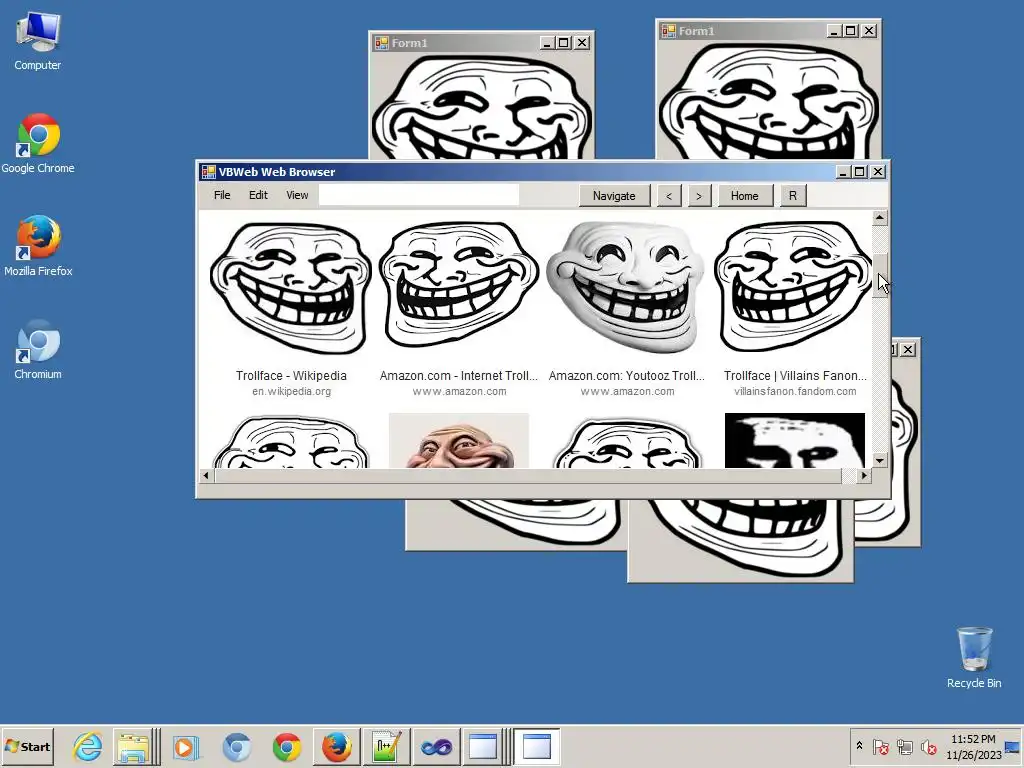Viewport: 1024px width, 768px height.
Task: Minimize the VBWeb Web Browser window
Action: (x=843, y=172)
